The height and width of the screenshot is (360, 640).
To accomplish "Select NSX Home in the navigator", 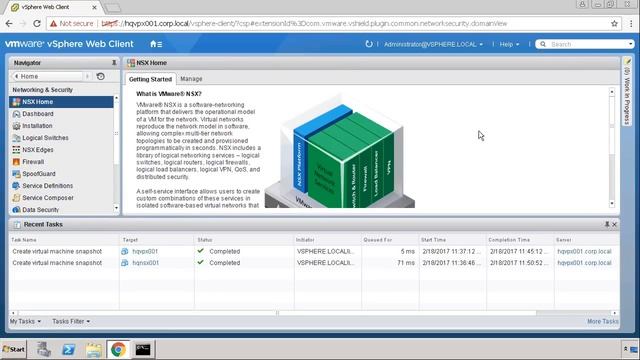I will 61,102.
